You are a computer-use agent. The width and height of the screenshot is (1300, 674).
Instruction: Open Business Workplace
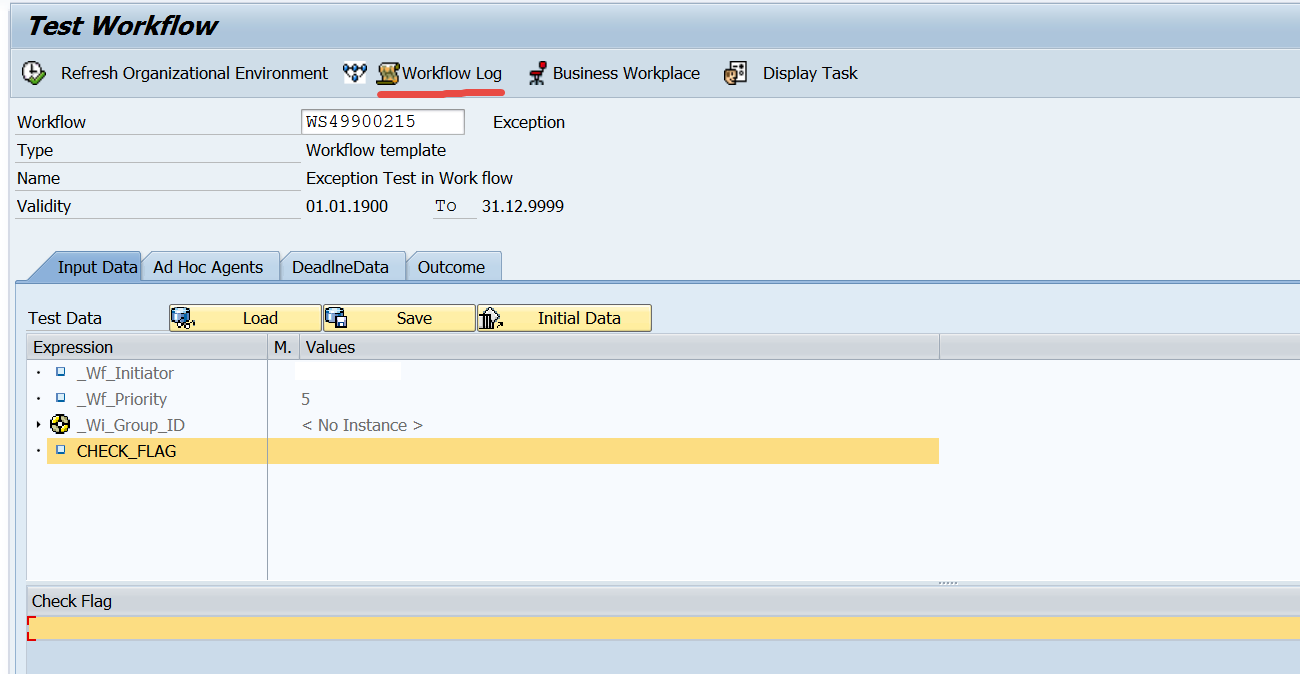pyautogui.click(x=626, y=73)
